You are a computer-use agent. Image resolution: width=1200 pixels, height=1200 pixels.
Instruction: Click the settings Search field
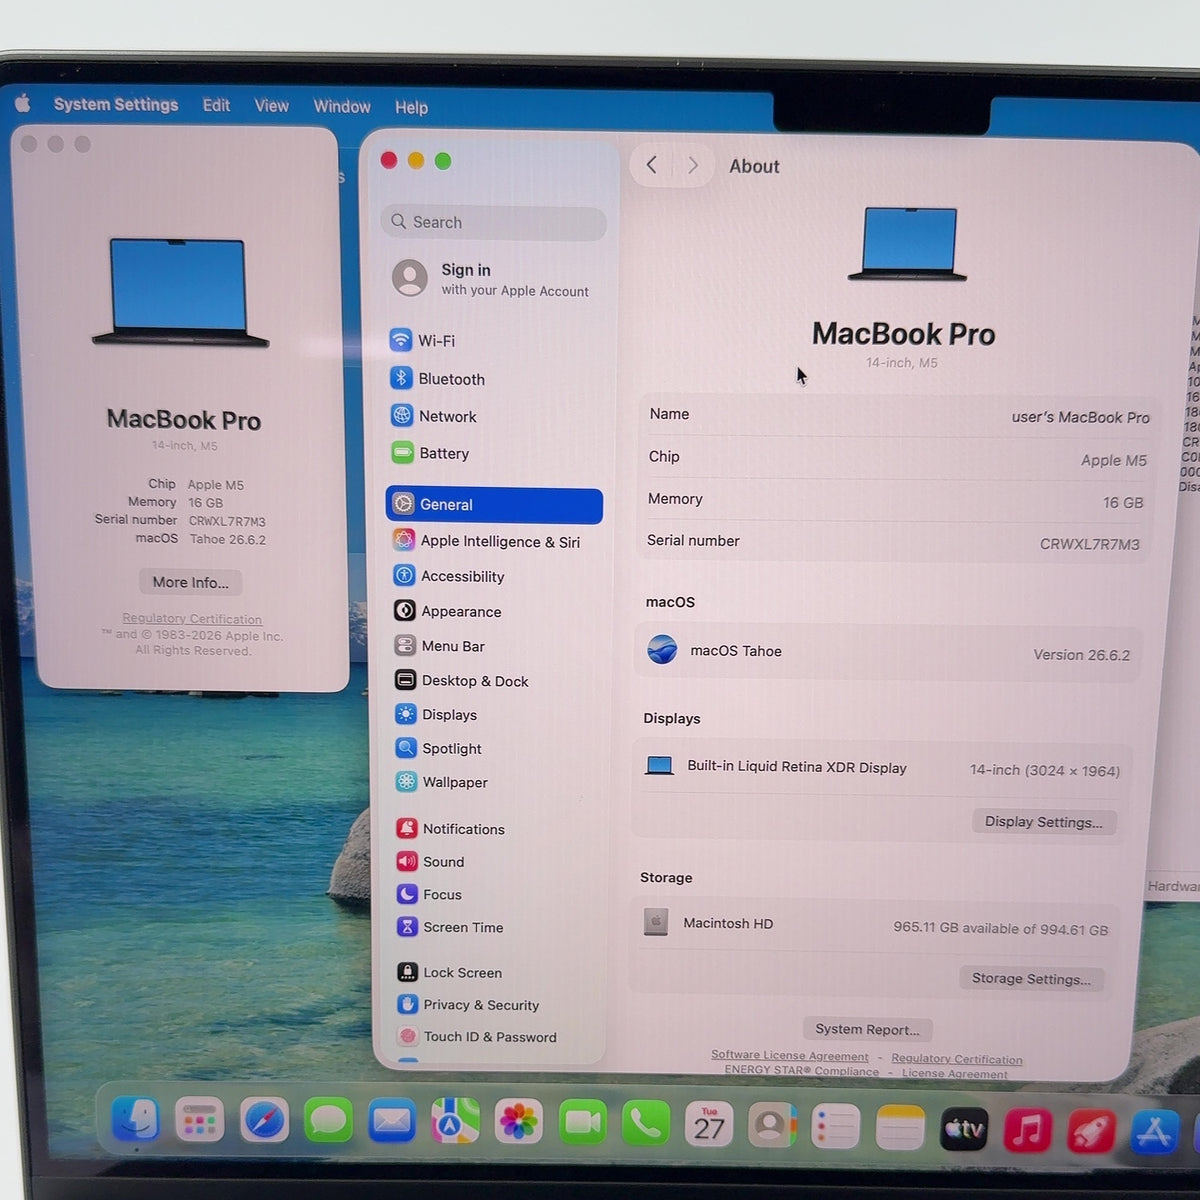pyautogui.click(x=494, y=222)
